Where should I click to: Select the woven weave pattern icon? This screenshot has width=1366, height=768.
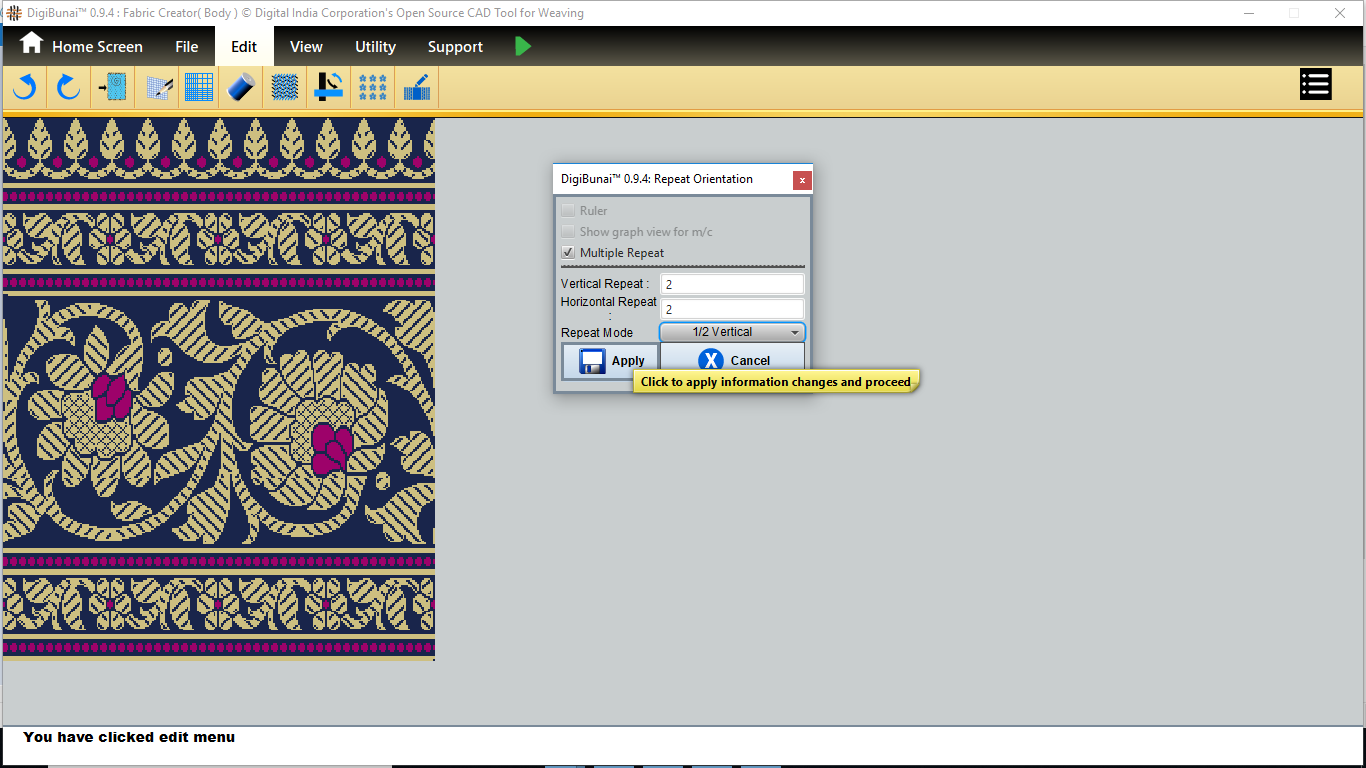[285, 88]
